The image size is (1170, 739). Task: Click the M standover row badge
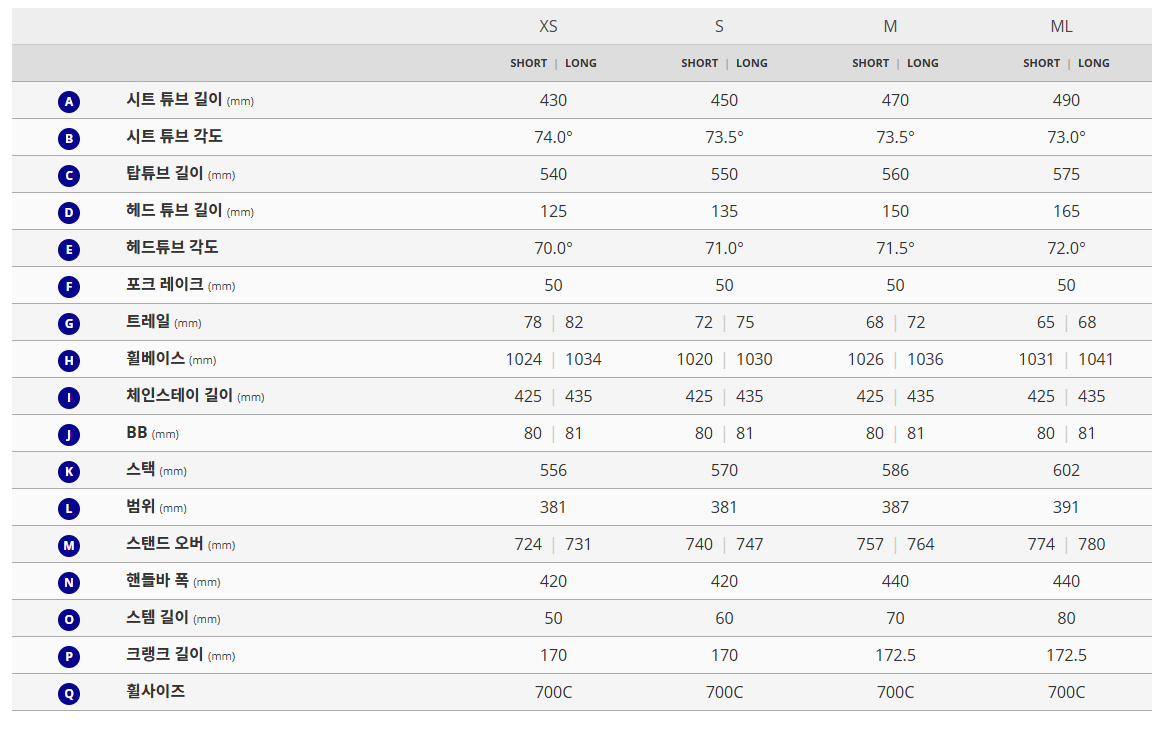68,545
